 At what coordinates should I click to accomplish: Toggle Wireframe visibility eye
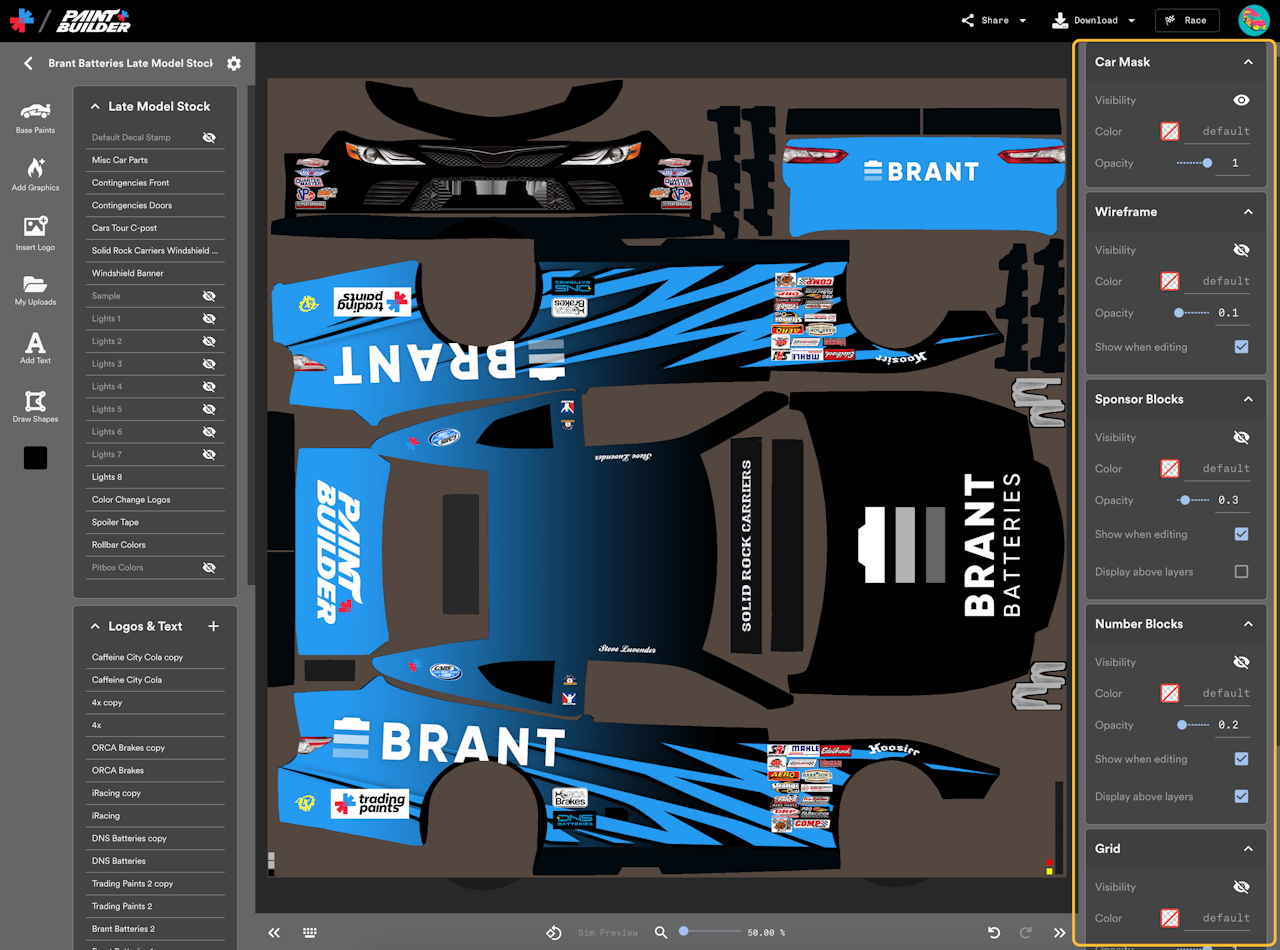(1241, 250)
